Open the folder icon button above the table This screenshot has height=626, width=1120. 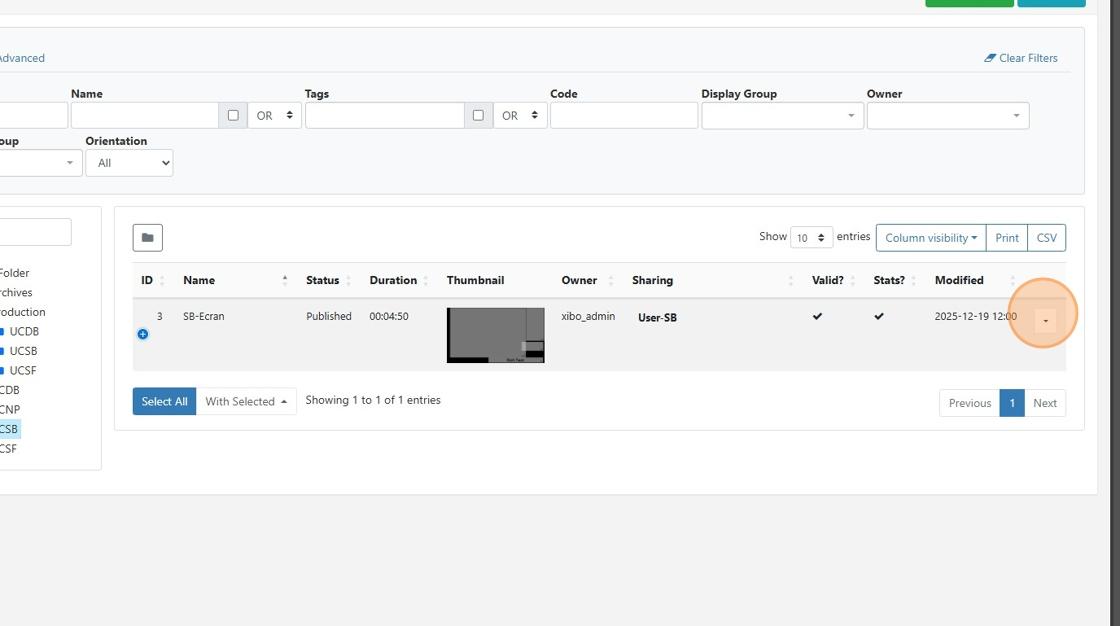[147, 238]
